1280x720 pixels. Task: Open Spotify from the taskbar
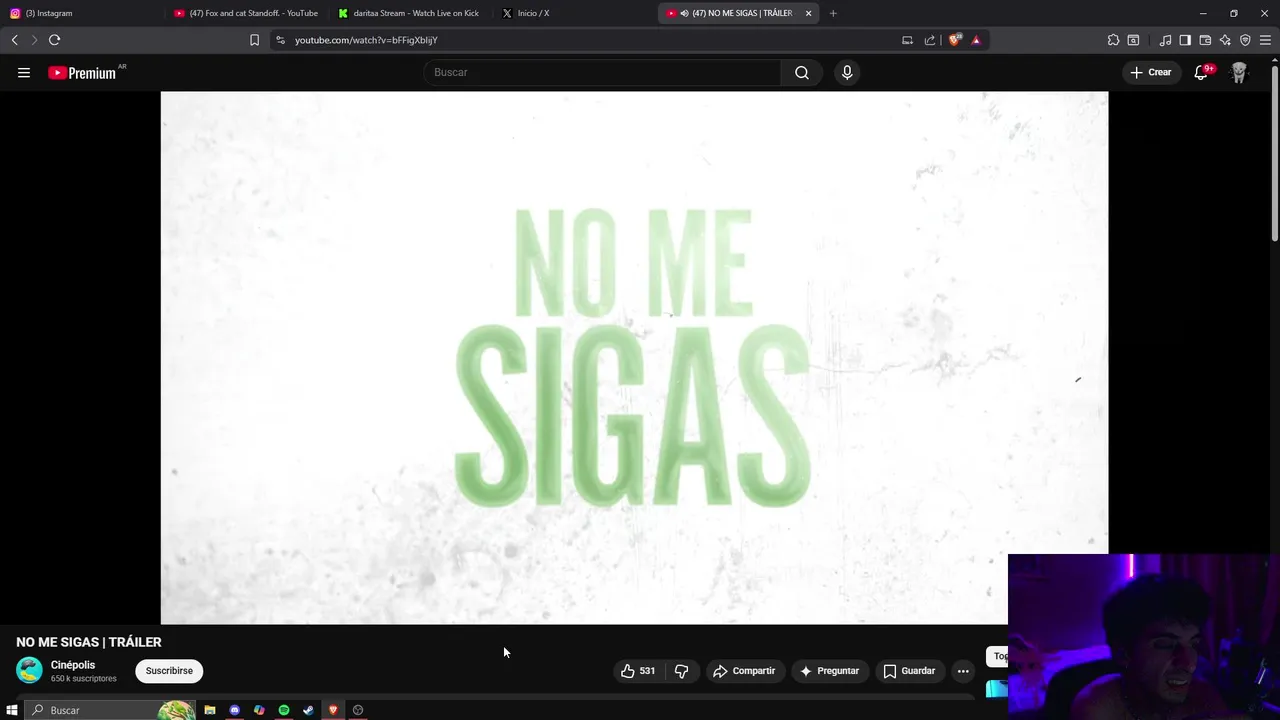pyautogui.click(x=284, y=710)
